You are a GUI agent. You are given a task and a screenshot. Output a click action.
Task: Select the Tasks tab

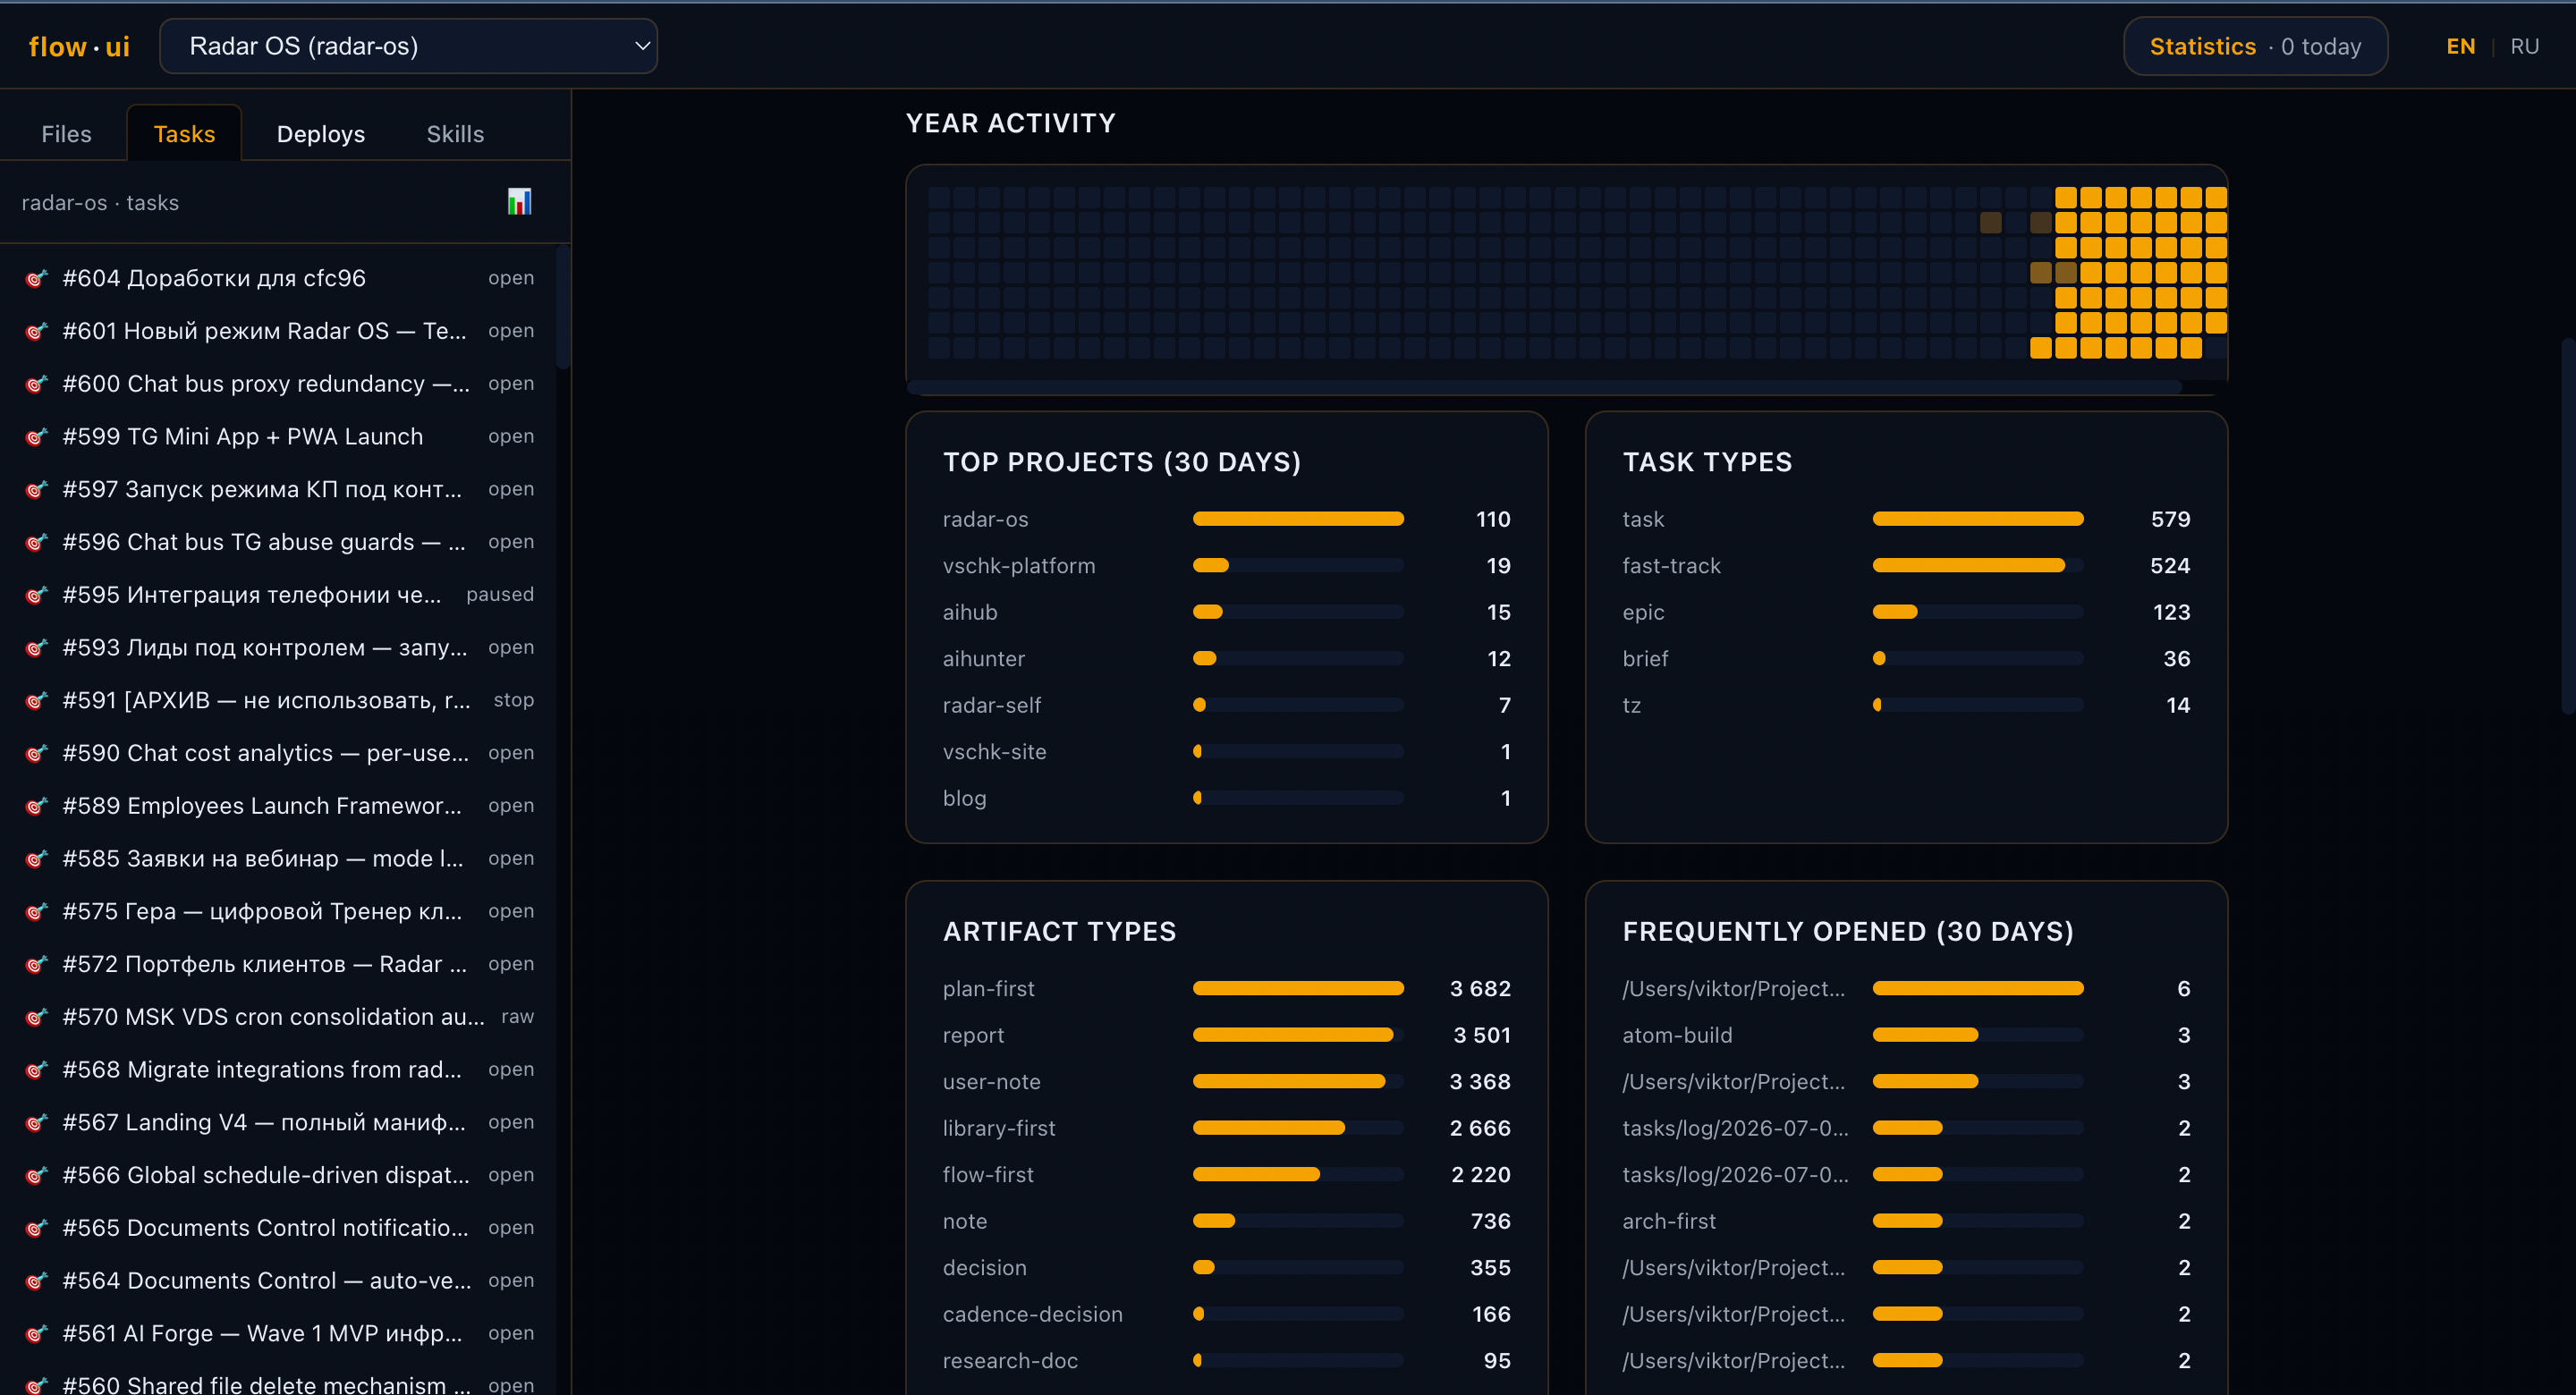coord(184,134)
